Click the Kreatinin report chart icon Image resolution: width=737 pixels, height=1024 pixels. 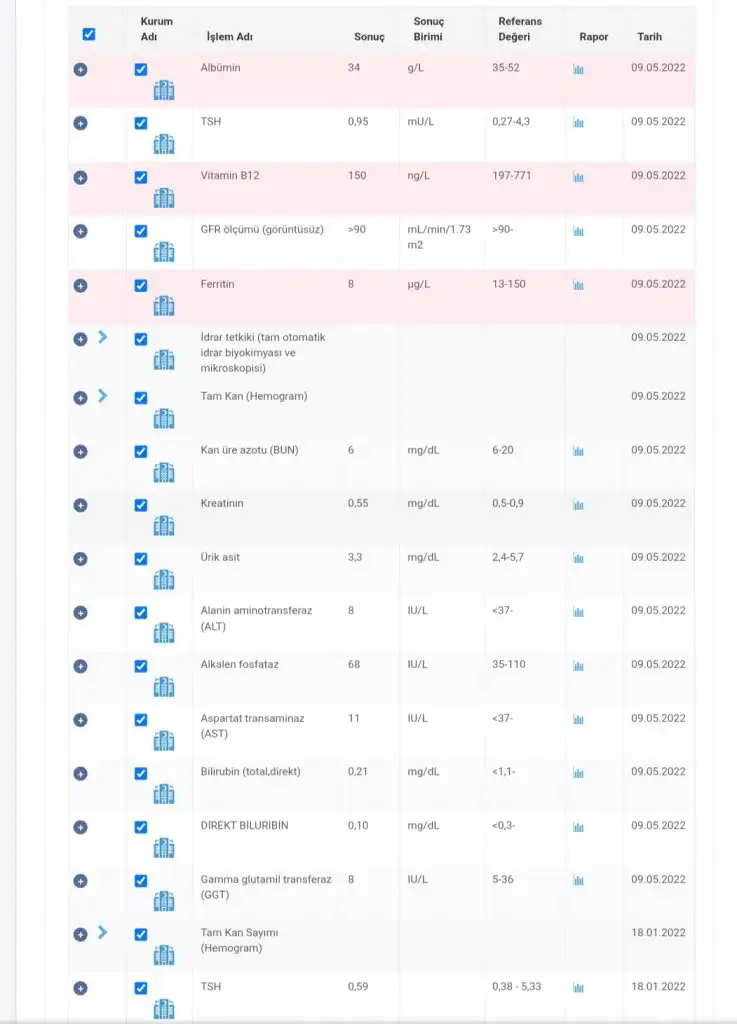pos(578,505)
